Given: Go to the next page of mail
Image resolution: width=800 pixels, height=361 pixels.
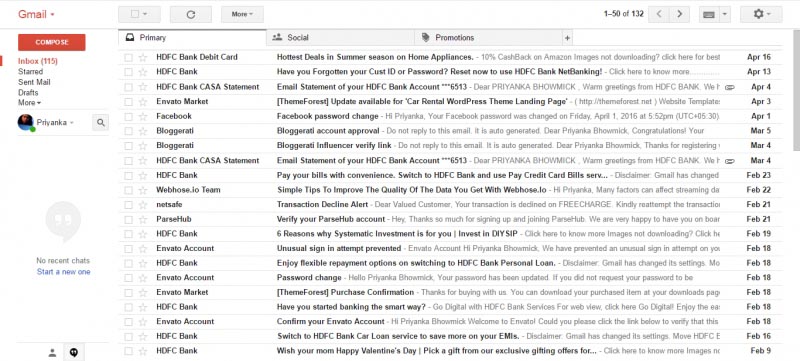Looking at the screenshot, I should [680, 14].
